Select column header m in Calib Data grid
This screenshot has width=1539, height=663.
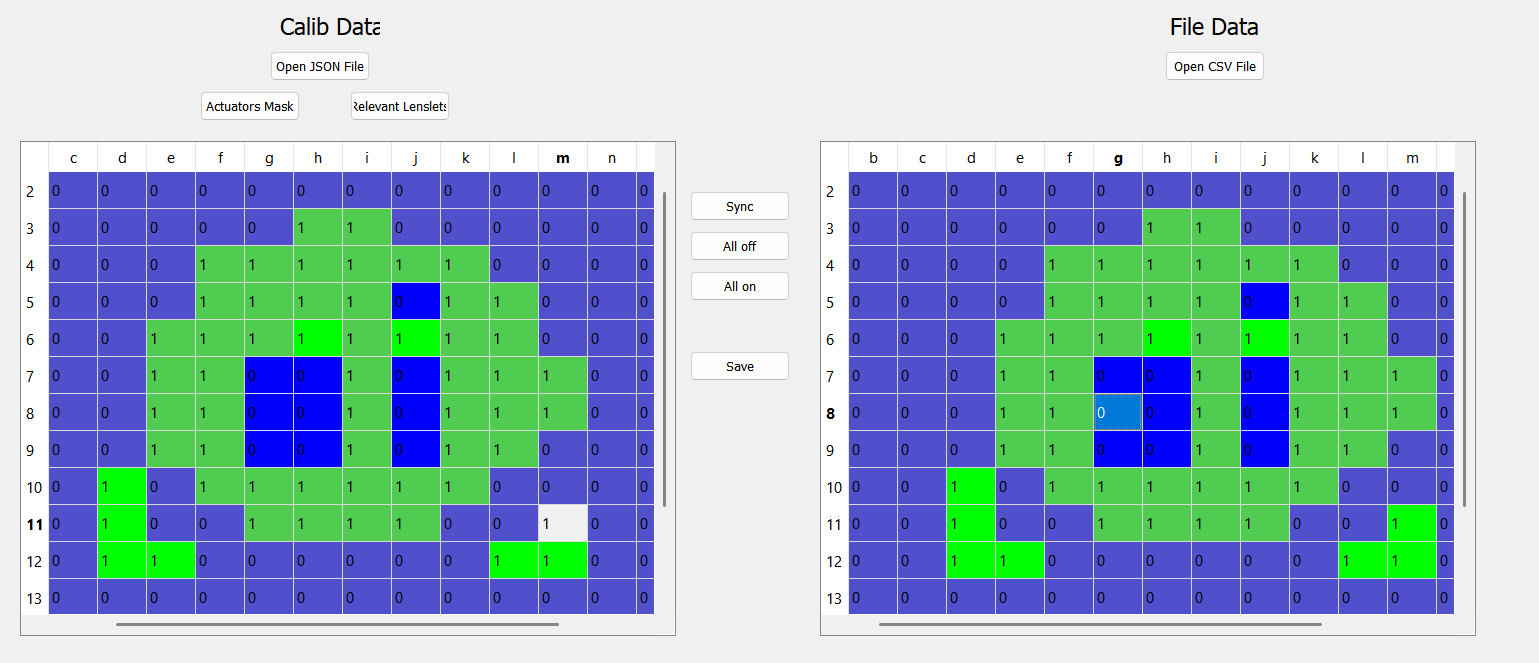(x=562, y=157)
